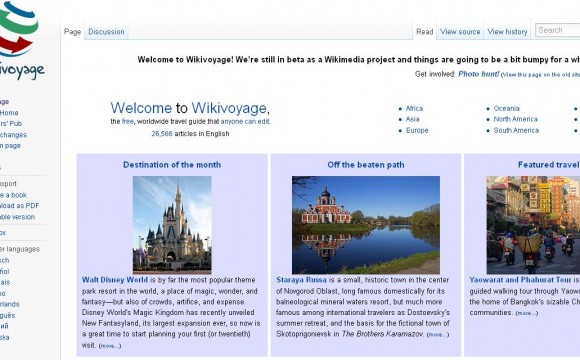Switch to the Português language version

7,315
